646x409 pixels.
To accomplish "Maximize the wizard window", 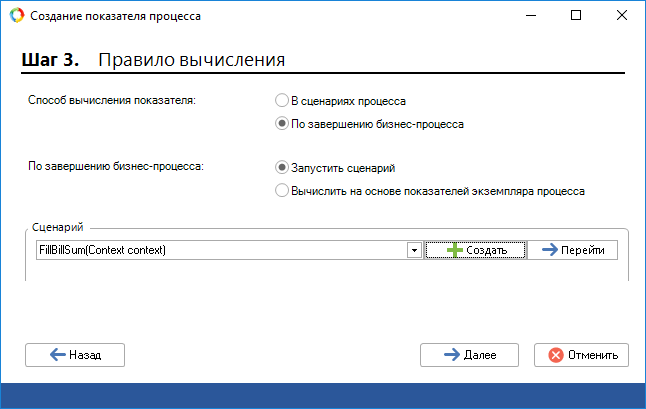I will click(x=576, y=16).
